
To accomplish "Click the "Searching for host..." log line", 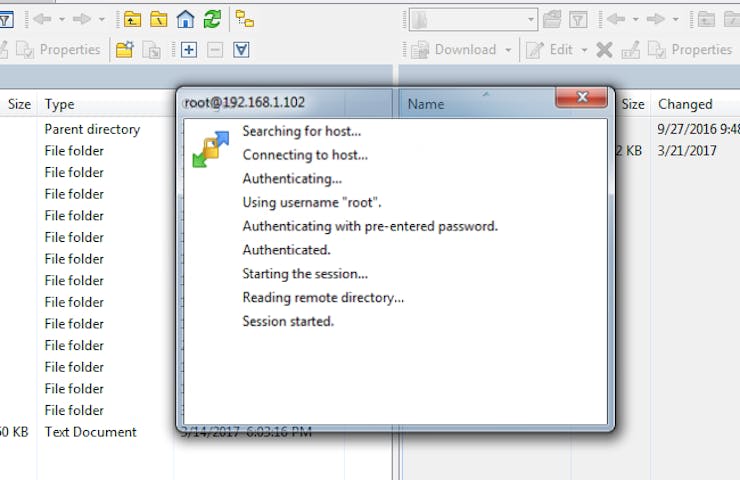I will [x=302, y=131].
